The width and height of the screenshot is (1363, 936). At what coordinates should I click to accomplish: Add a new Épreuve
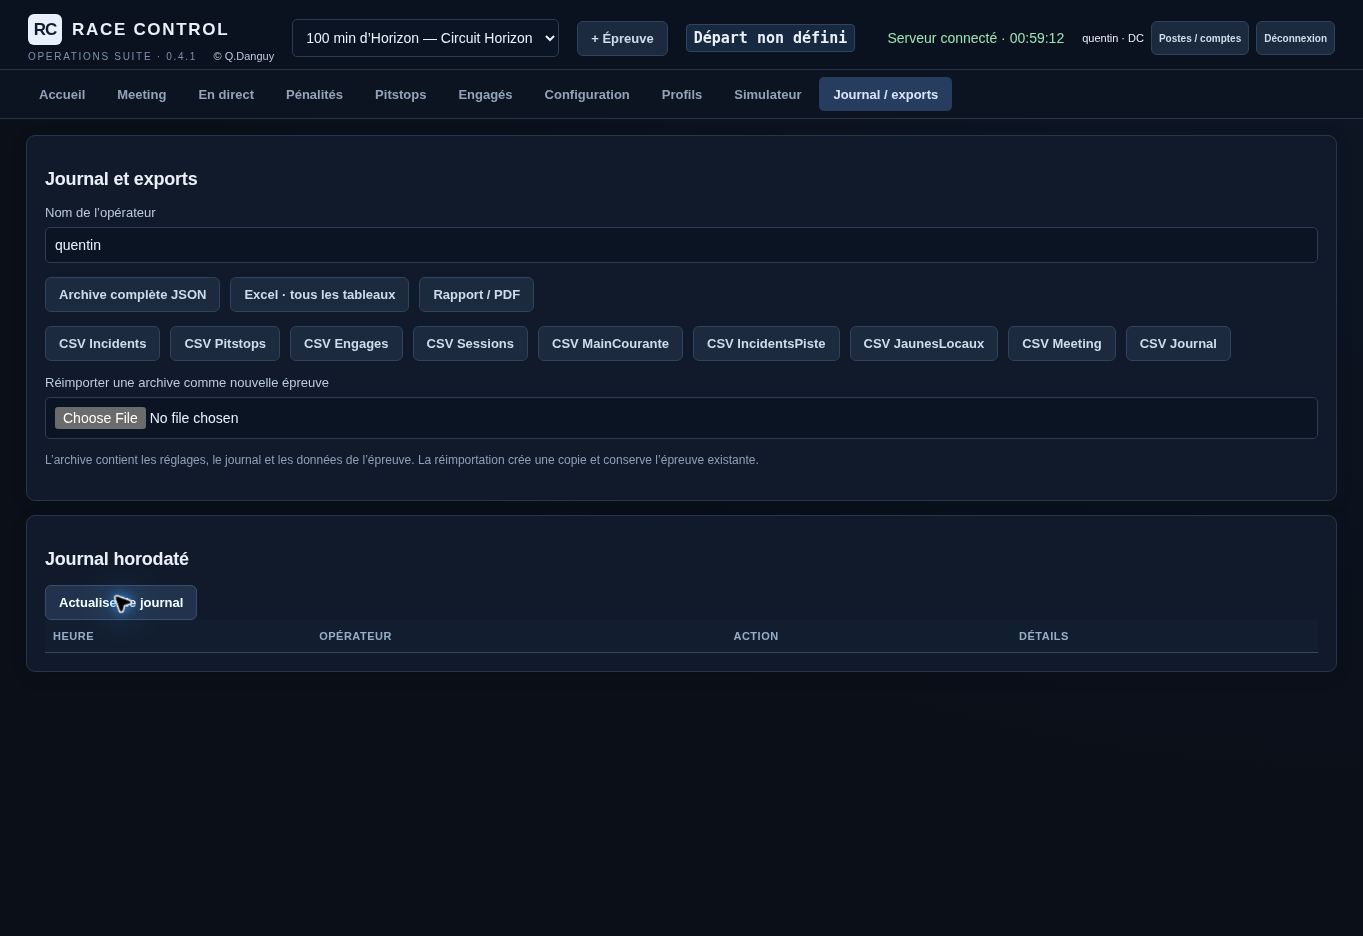point(622,38)
